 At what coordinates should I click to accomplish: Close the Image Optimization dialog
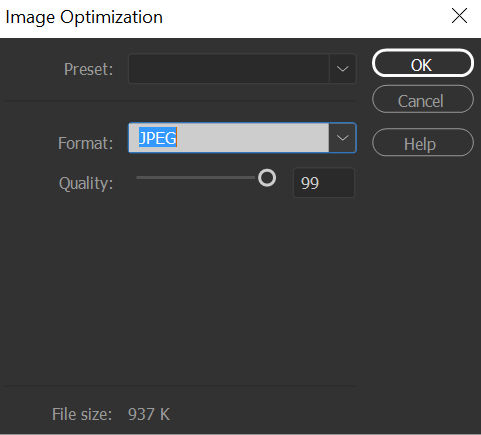(x=459, y=16)
